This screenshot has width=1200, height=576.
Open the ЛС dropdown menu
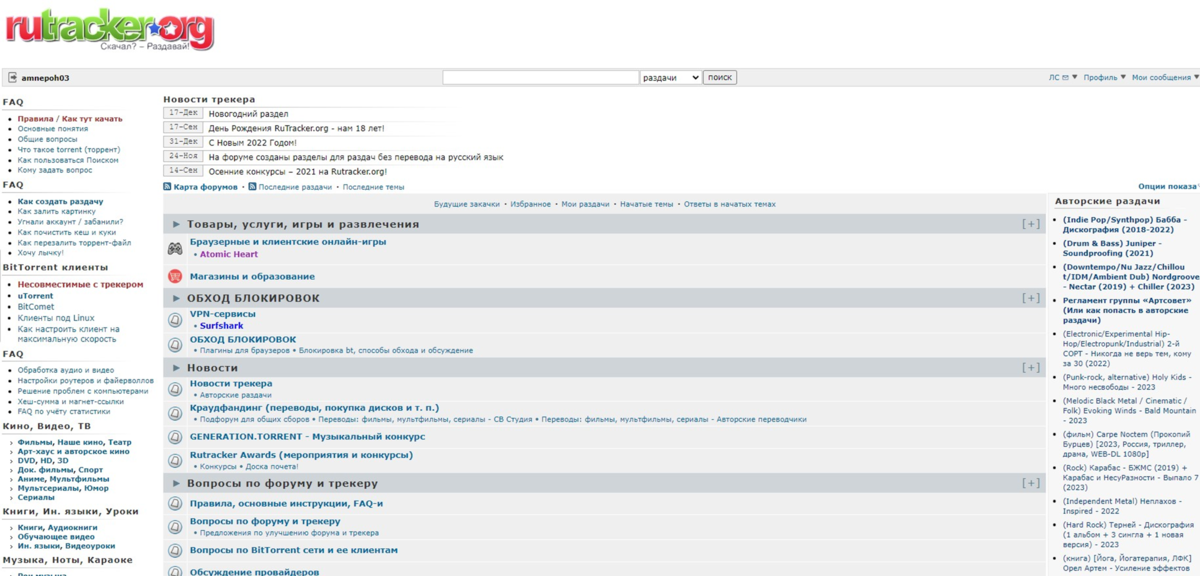coord(1063,77)
